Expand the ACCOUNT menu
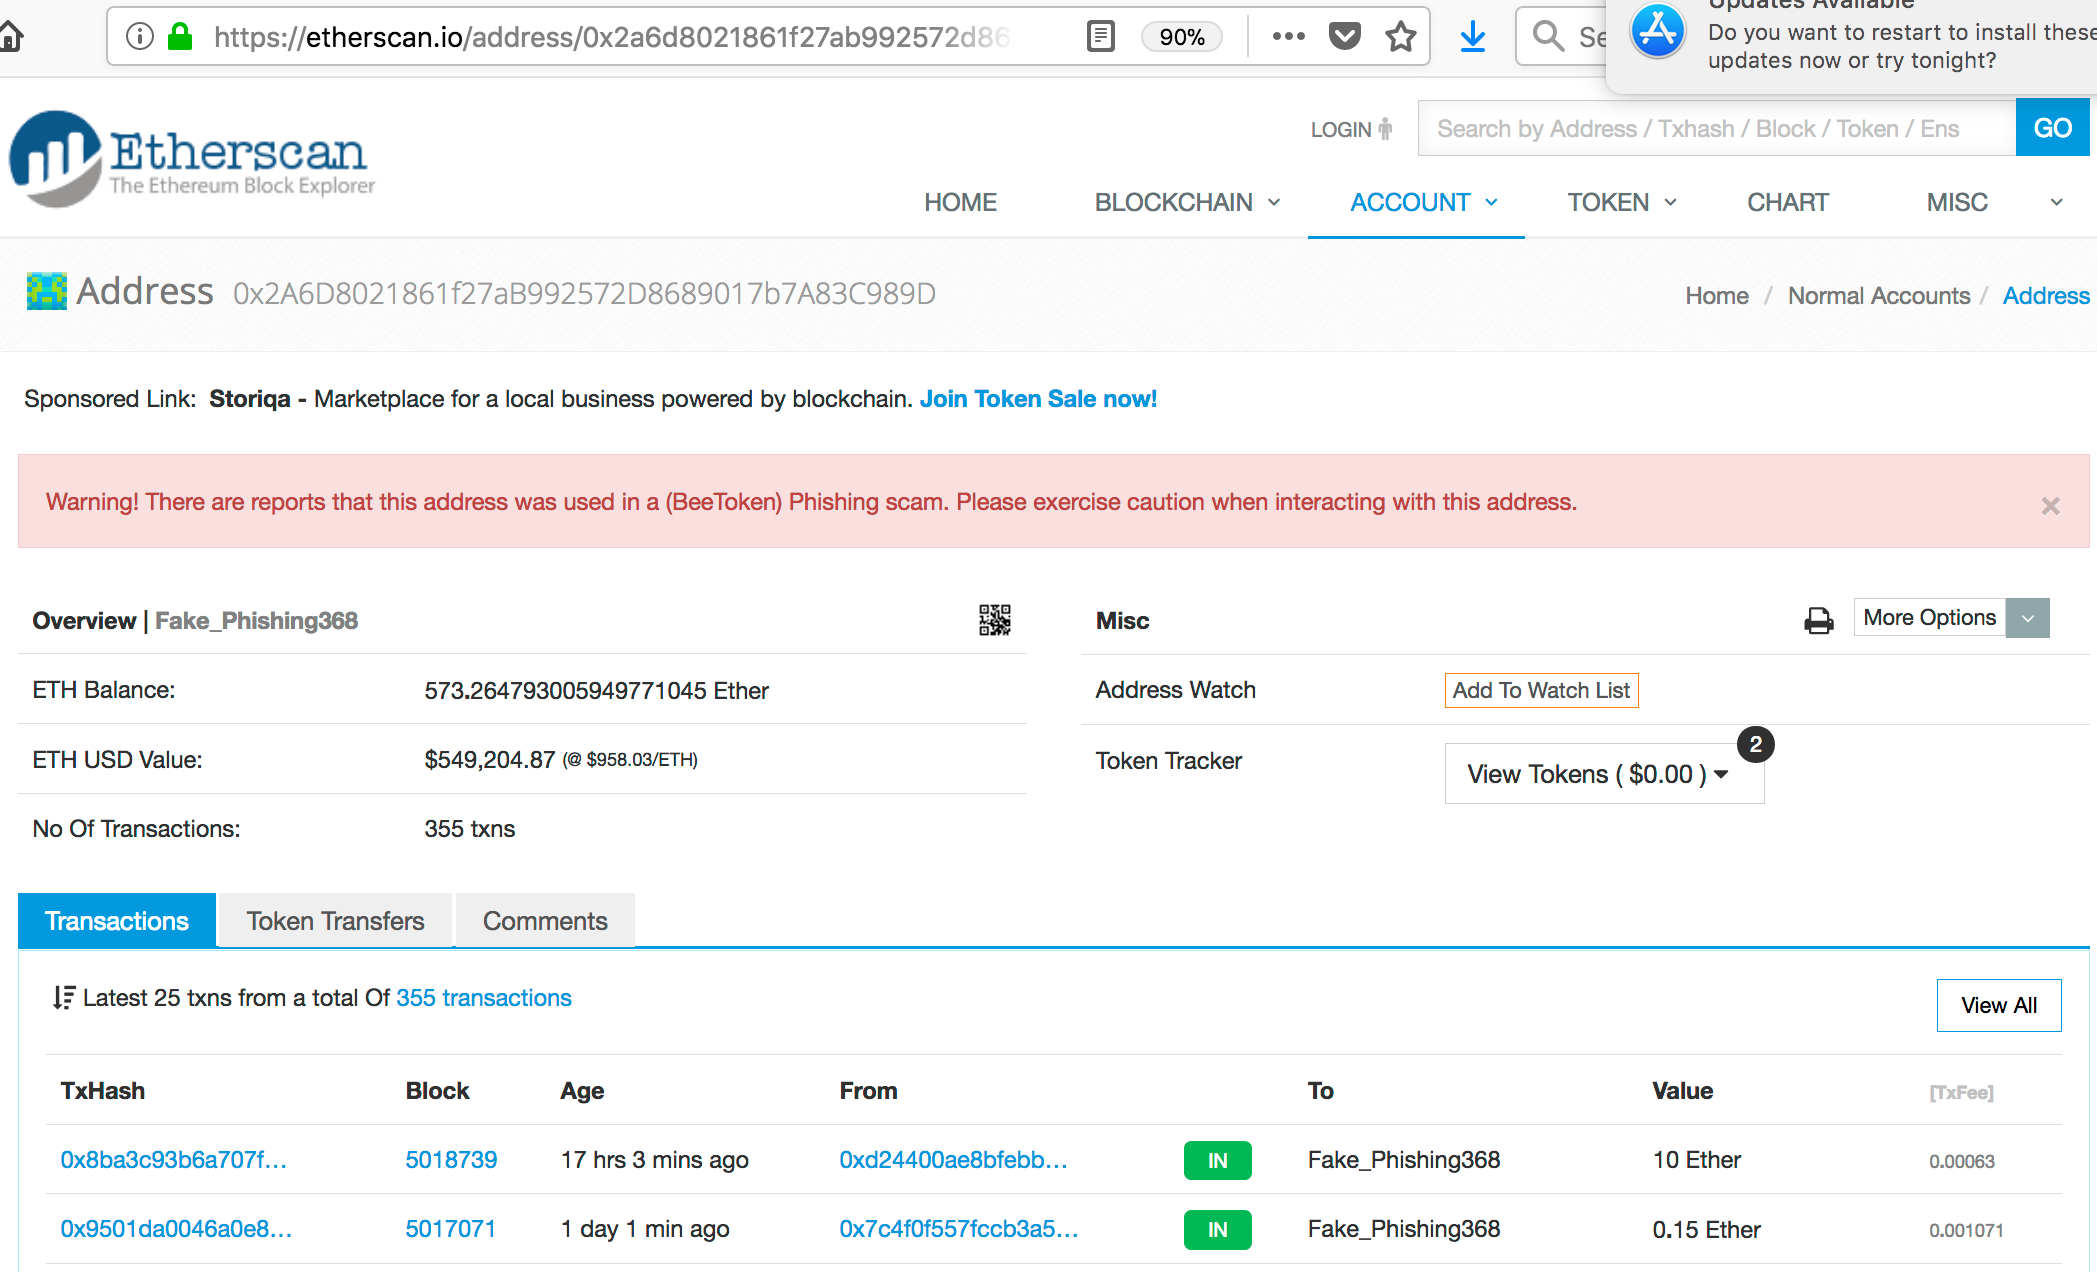2097x1272 pixels. (1423, 202)
